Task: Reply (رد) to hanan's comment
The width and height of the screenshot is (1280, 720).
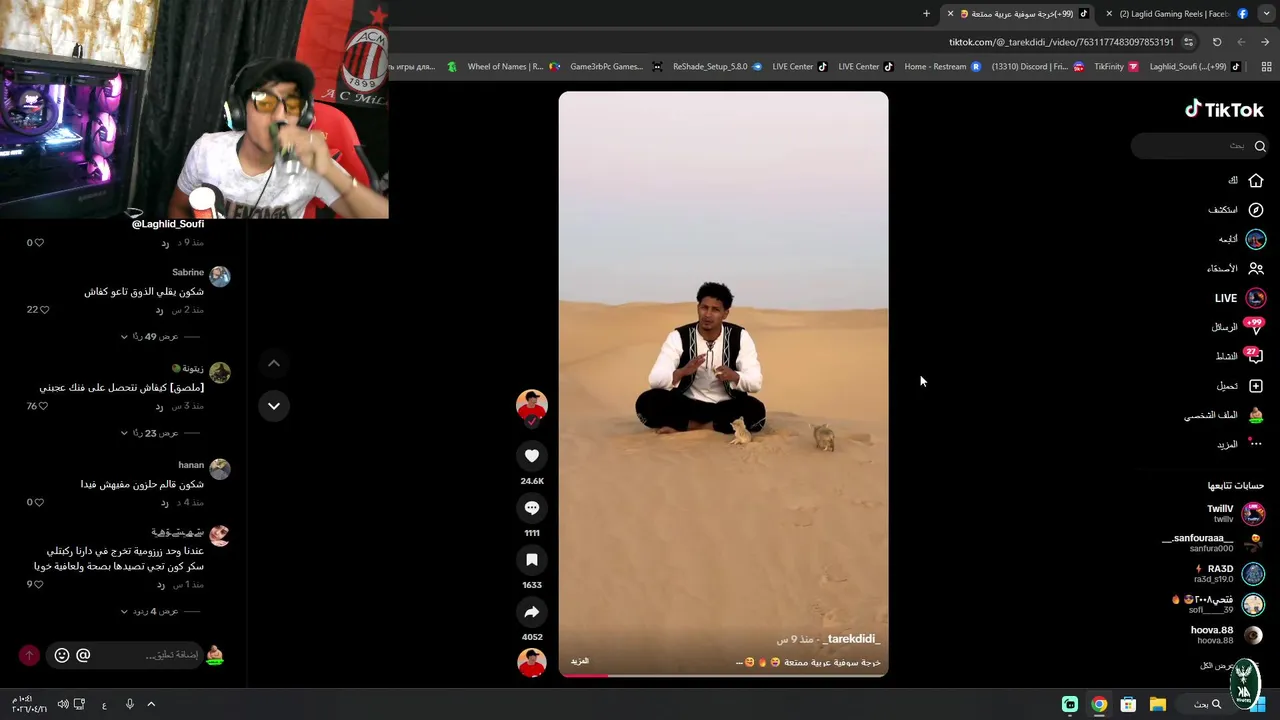Action: pyautogui.click(x=165, y=502)
